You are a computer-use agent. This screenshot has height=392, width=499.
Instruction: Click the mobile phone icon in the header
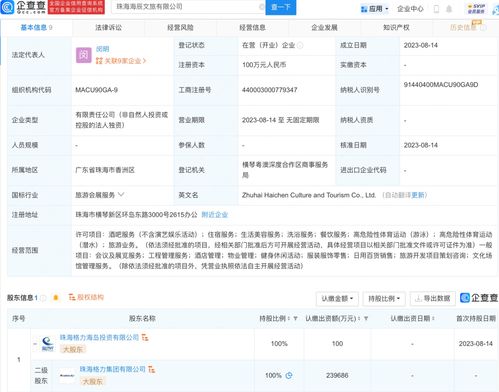436,9
